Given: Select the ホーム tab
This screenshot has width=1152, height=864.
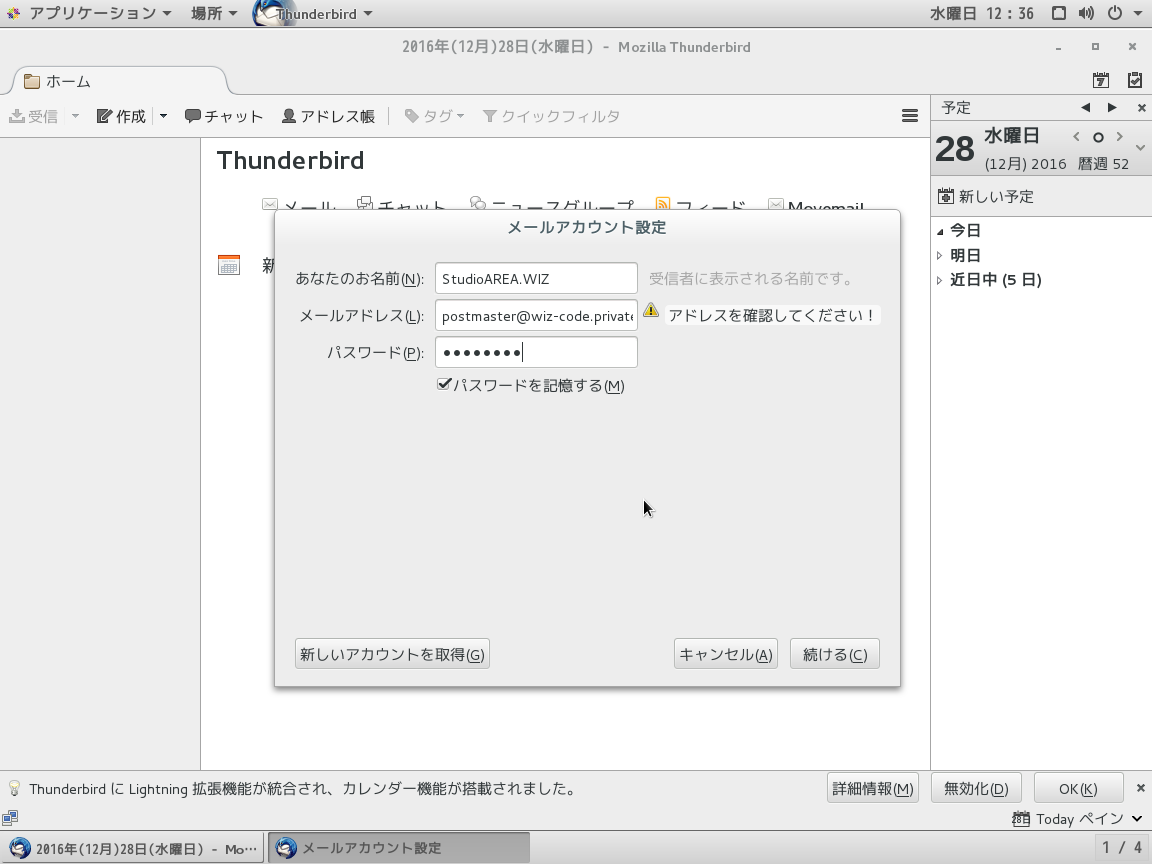Looking at the screenshot, I should tap(118, 81).
